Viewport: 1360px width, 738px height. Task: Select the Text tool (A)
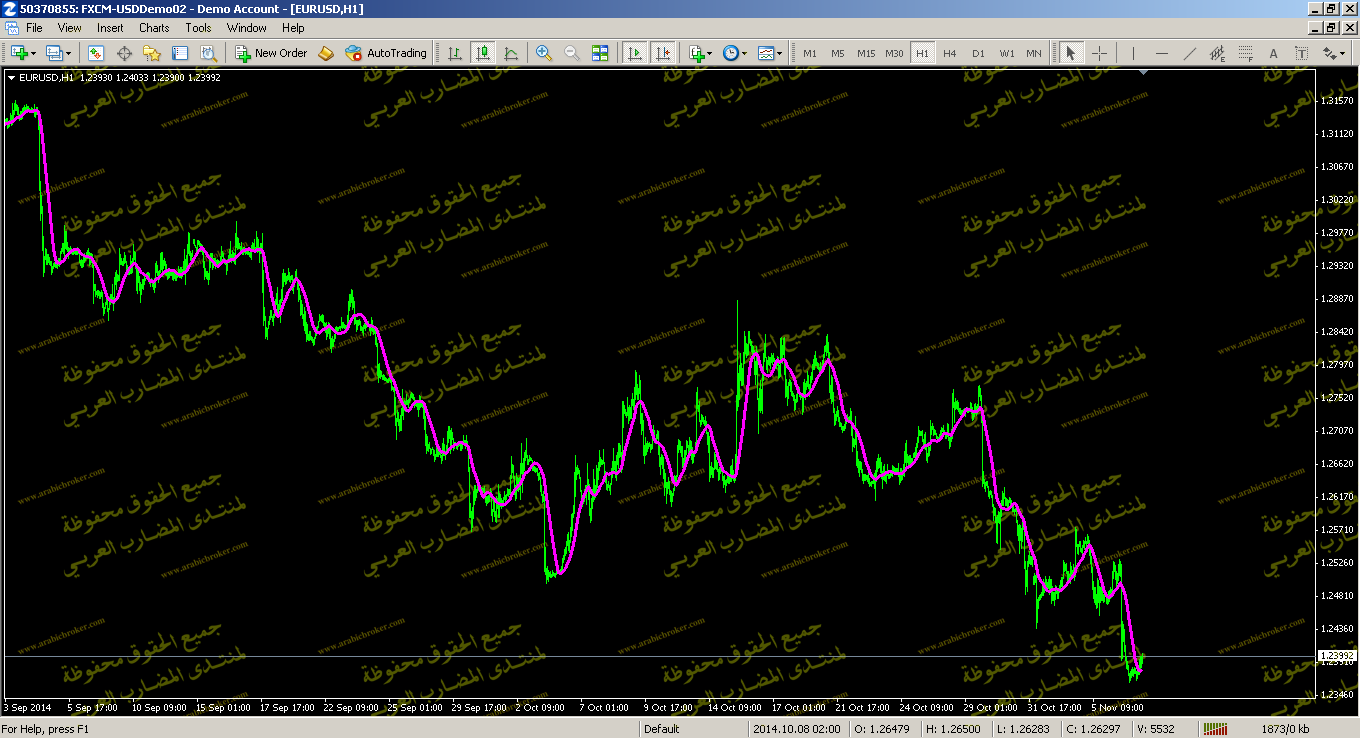[1273, 53]
